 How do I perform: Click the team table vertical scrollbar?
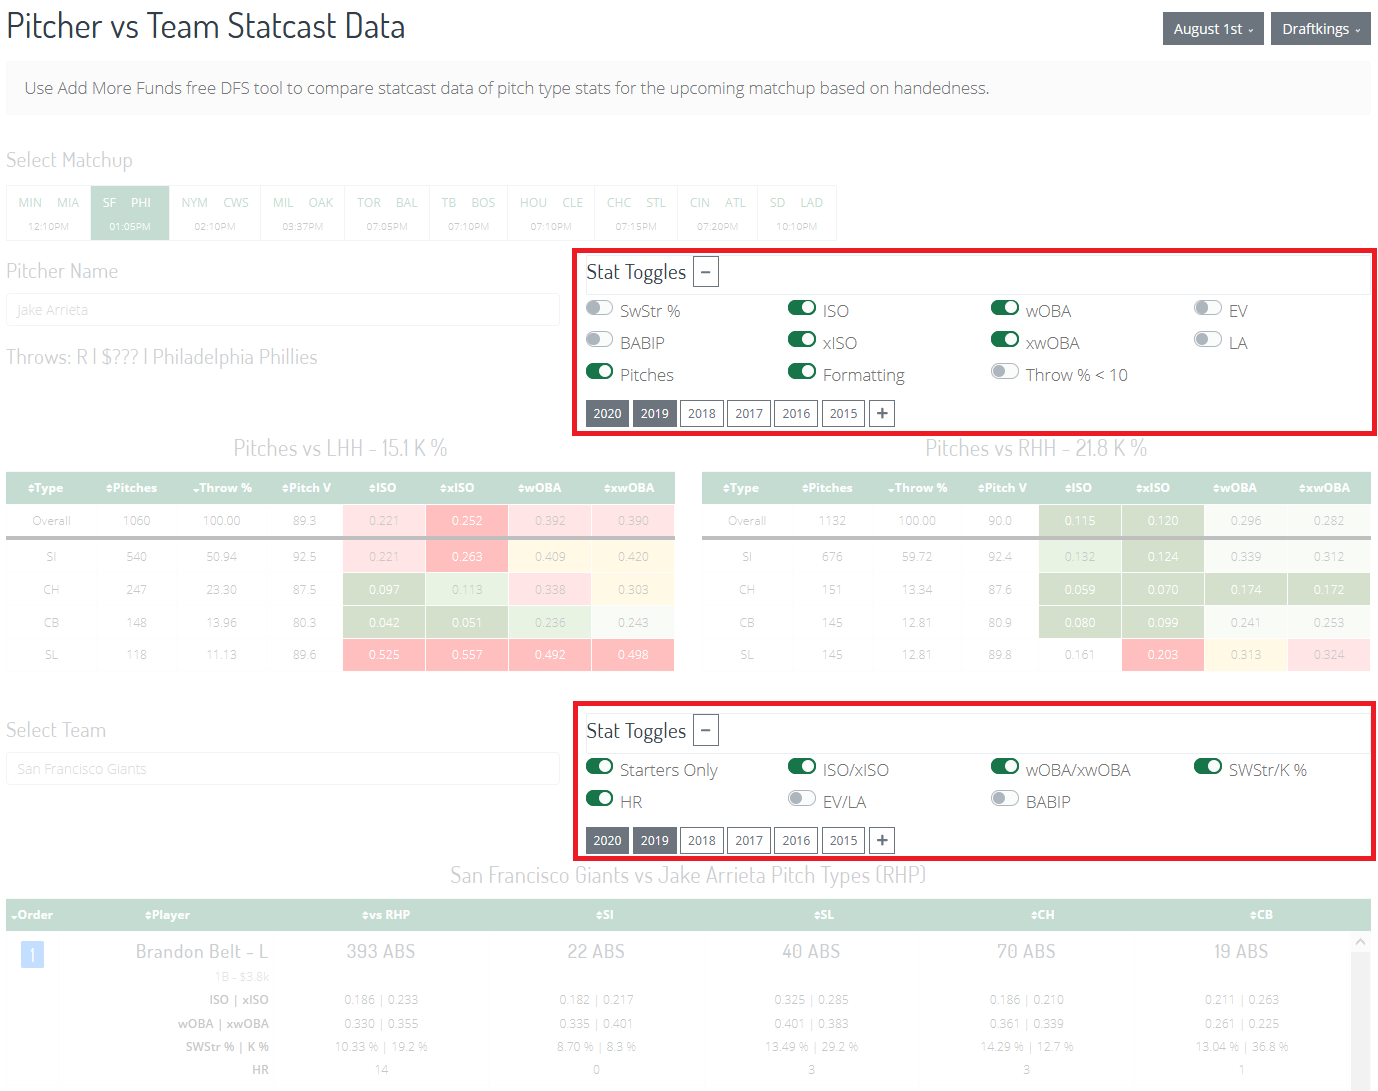(x=1359, y=1010)
